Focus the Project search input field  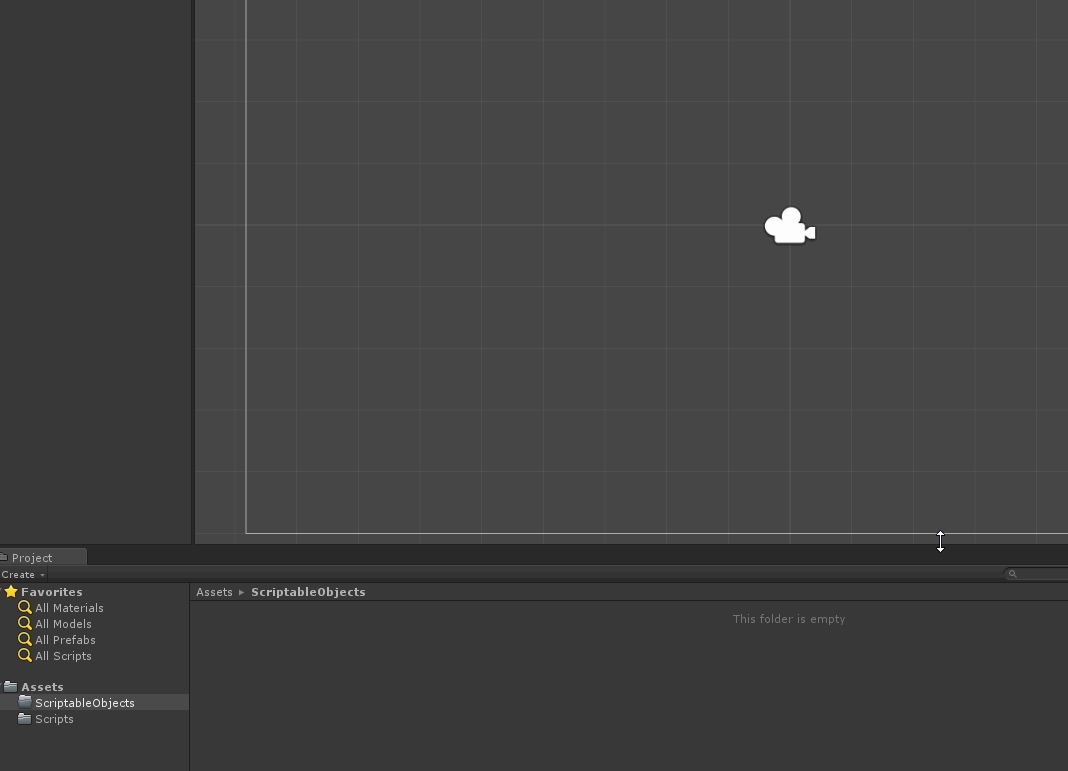click(1042, 574)
